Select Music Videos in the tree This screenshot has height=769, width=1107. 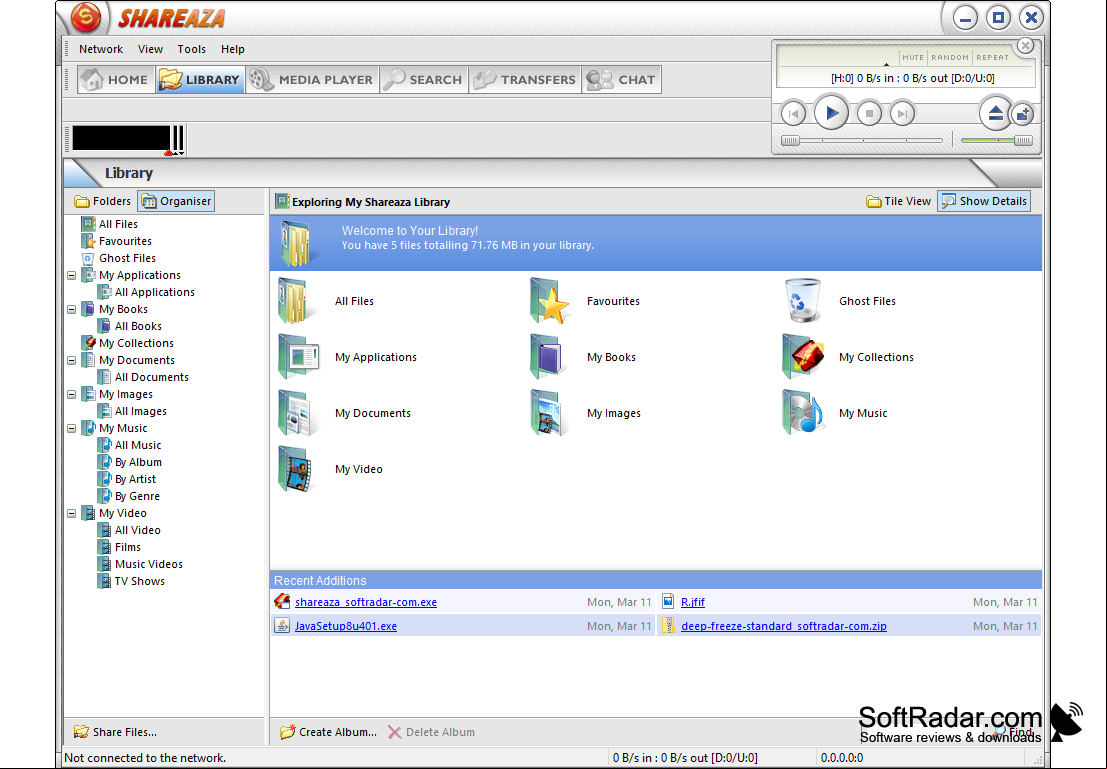[148, 564]
